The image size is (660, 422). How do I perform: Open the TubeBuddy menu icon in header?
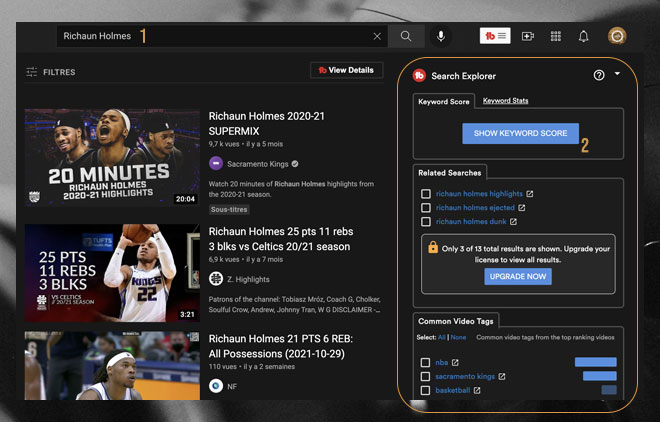pyautogui.click(x=495, y=36)
